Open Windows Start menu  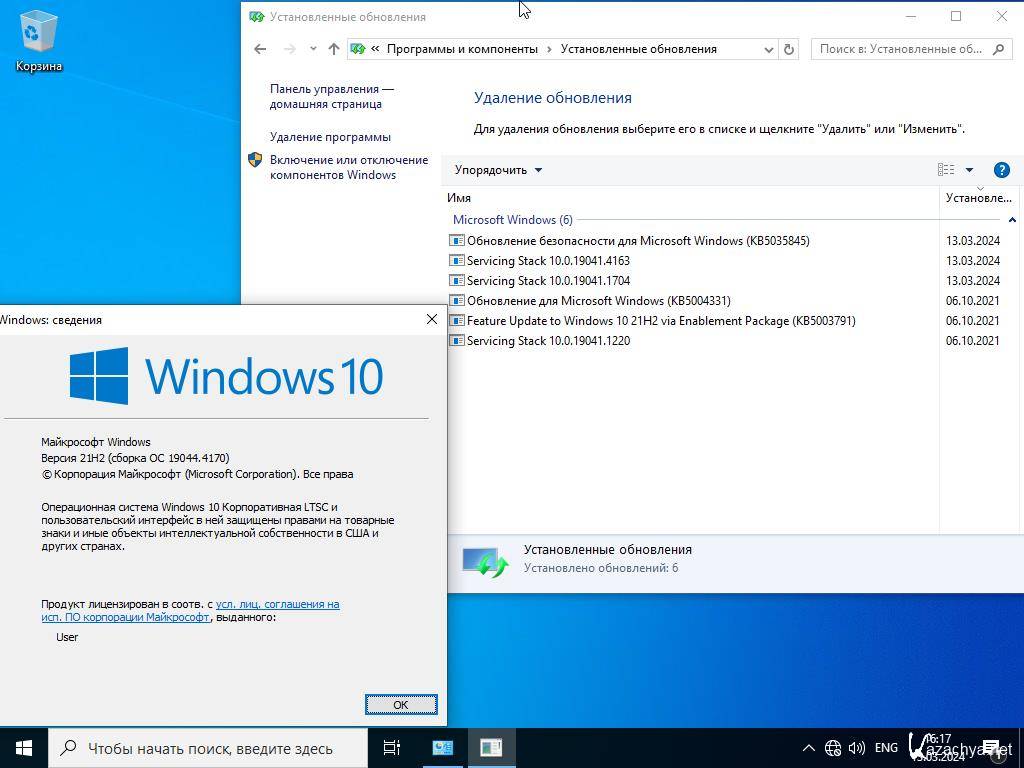coord(24,748)
